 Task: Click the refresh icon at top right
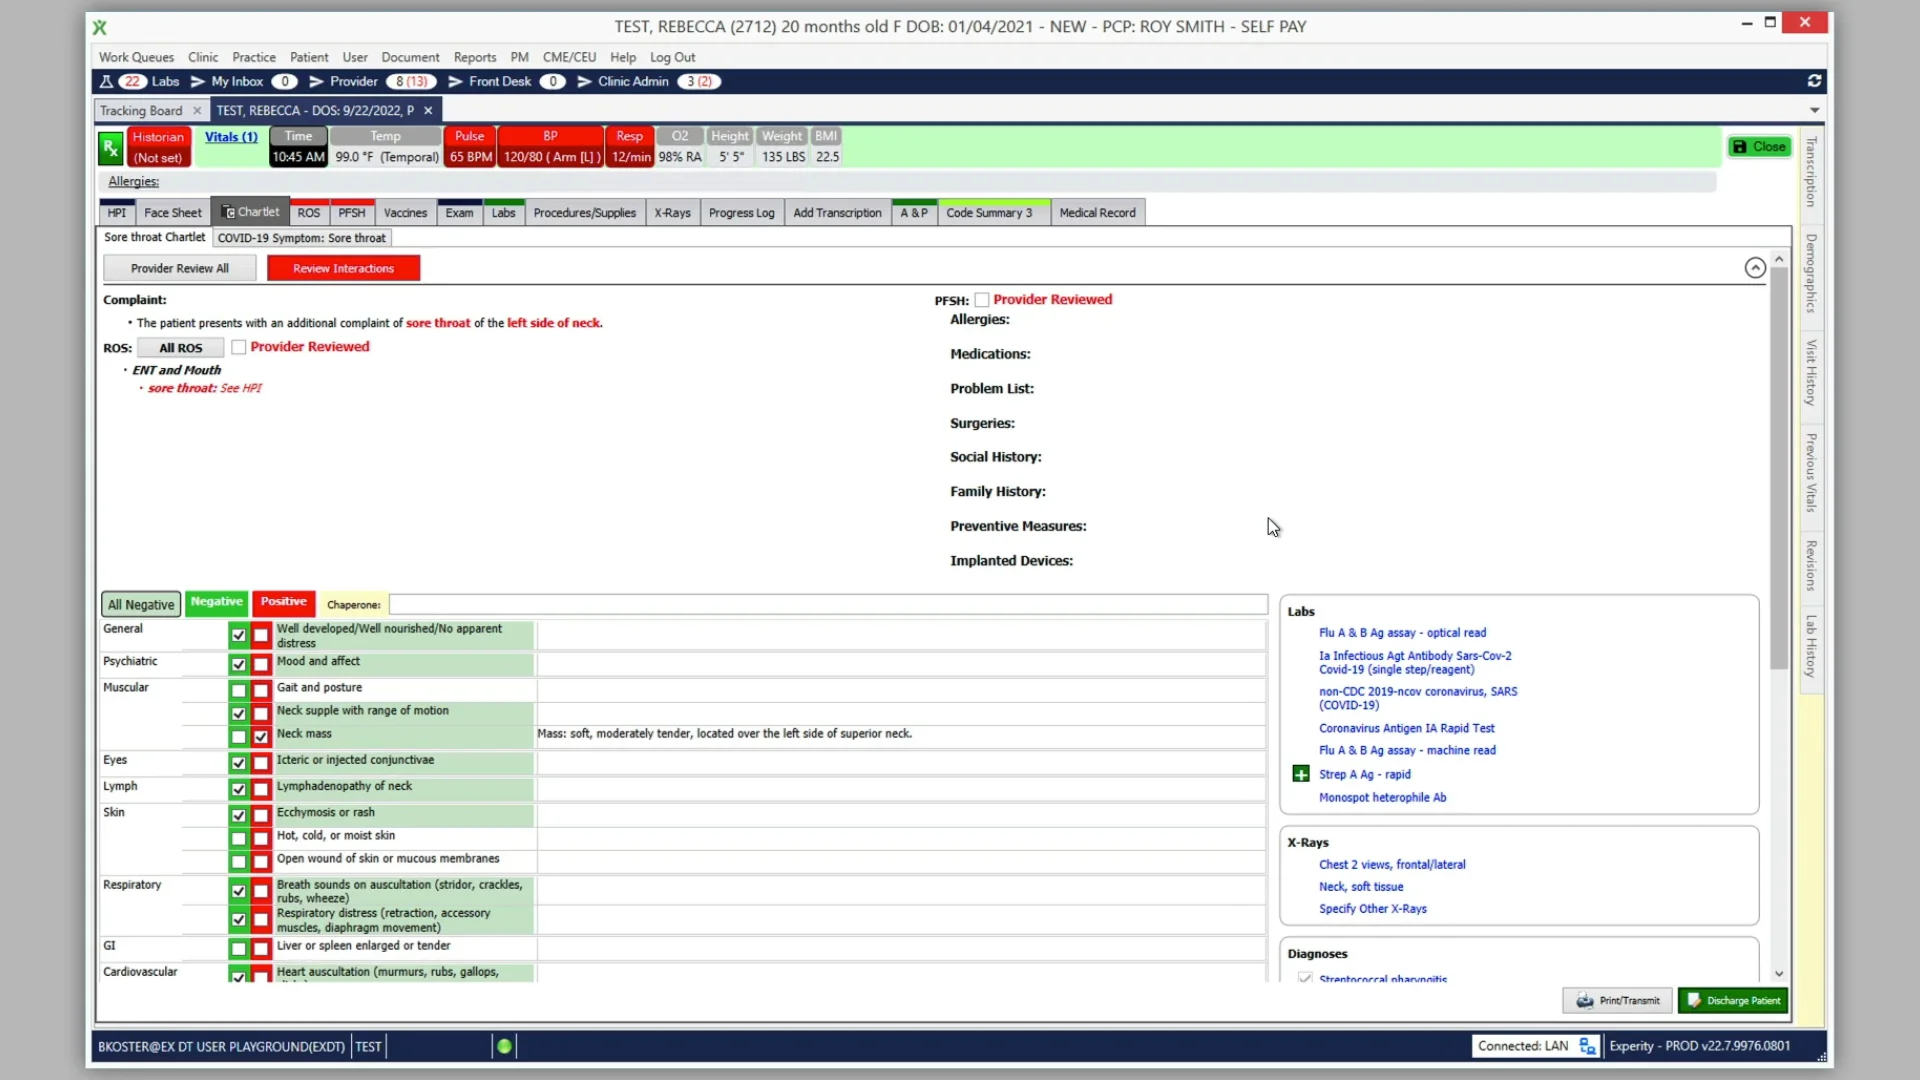[1815, 81]
